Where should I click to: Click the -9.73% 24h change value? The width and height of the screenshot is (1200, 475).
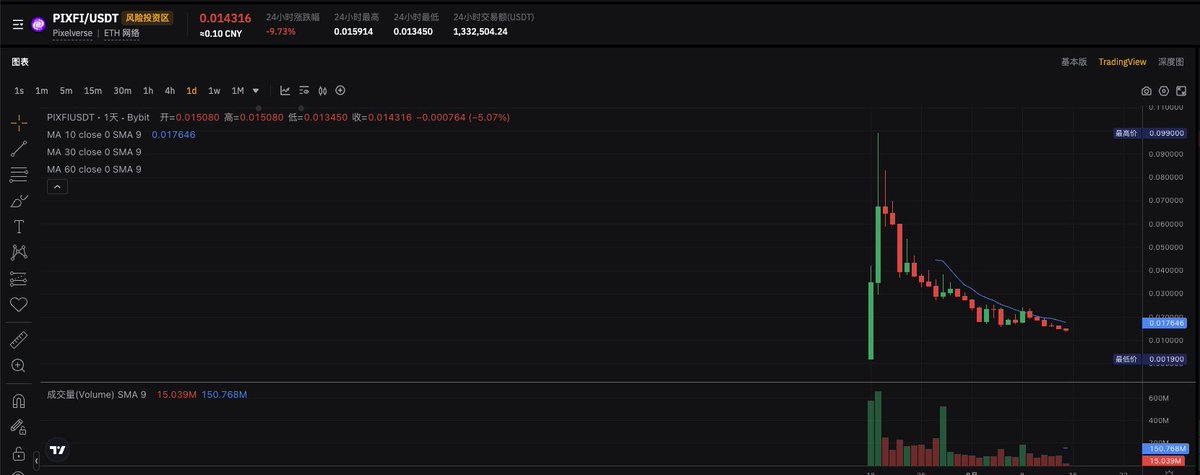click(280, 32)
